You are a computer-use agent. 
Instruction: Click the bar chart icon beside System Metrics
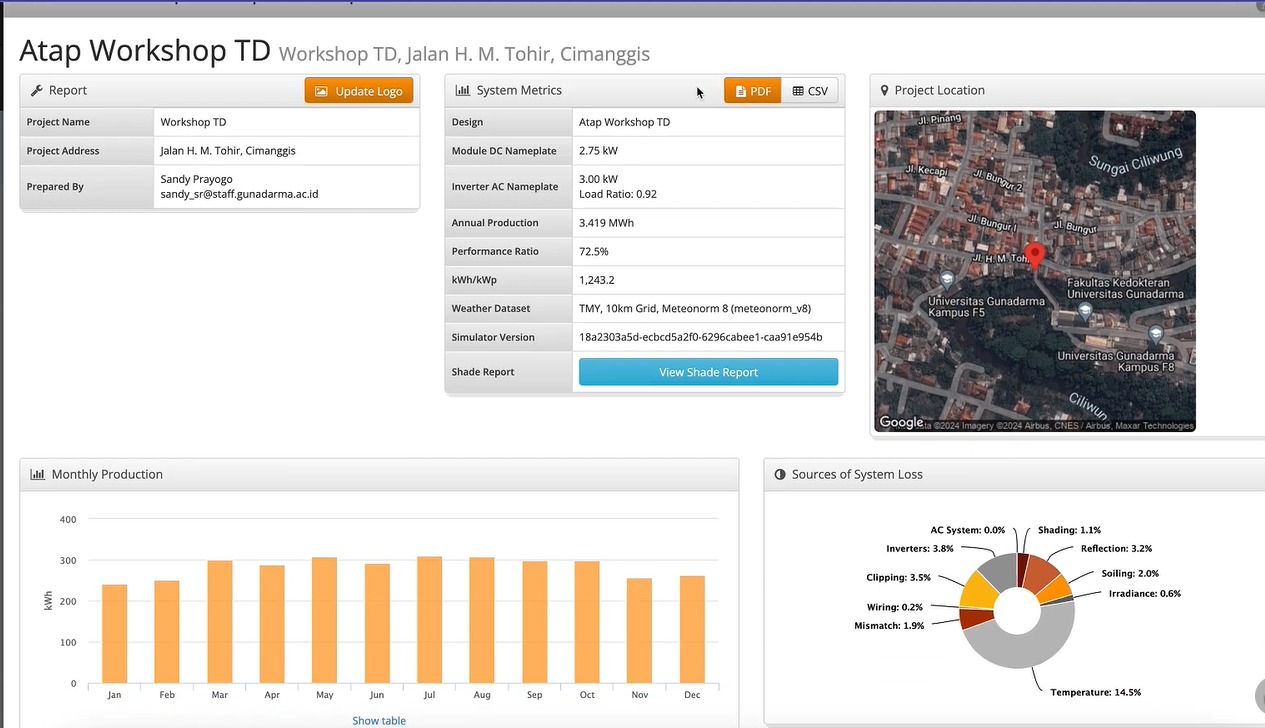[463, 91]
